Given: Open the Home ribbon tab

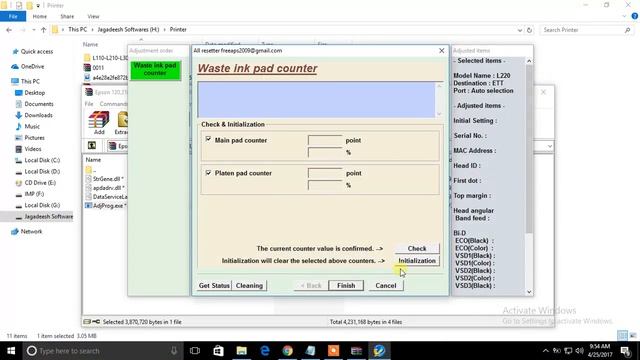Looking at the screenshot, I should pos(40,16).
